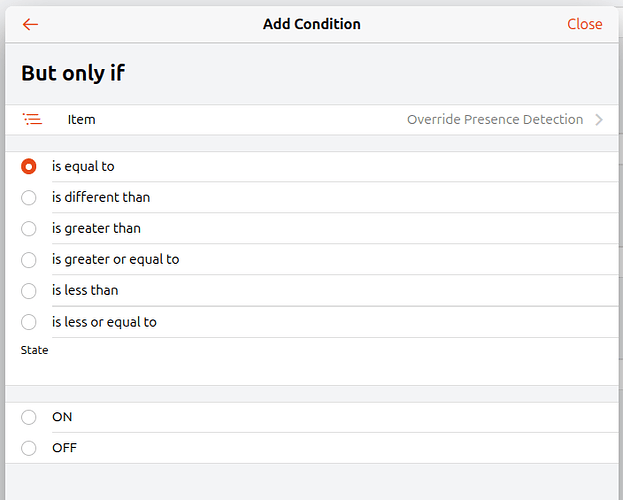Select the 'is less than' radio button
This screenshot has height=500, width=623.
pos(29,291)
